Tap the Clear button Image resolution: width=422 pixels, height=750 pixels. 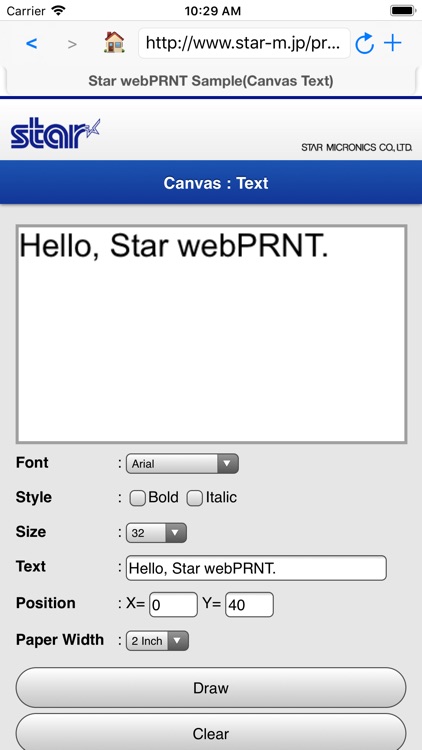[x=211, y=732]
